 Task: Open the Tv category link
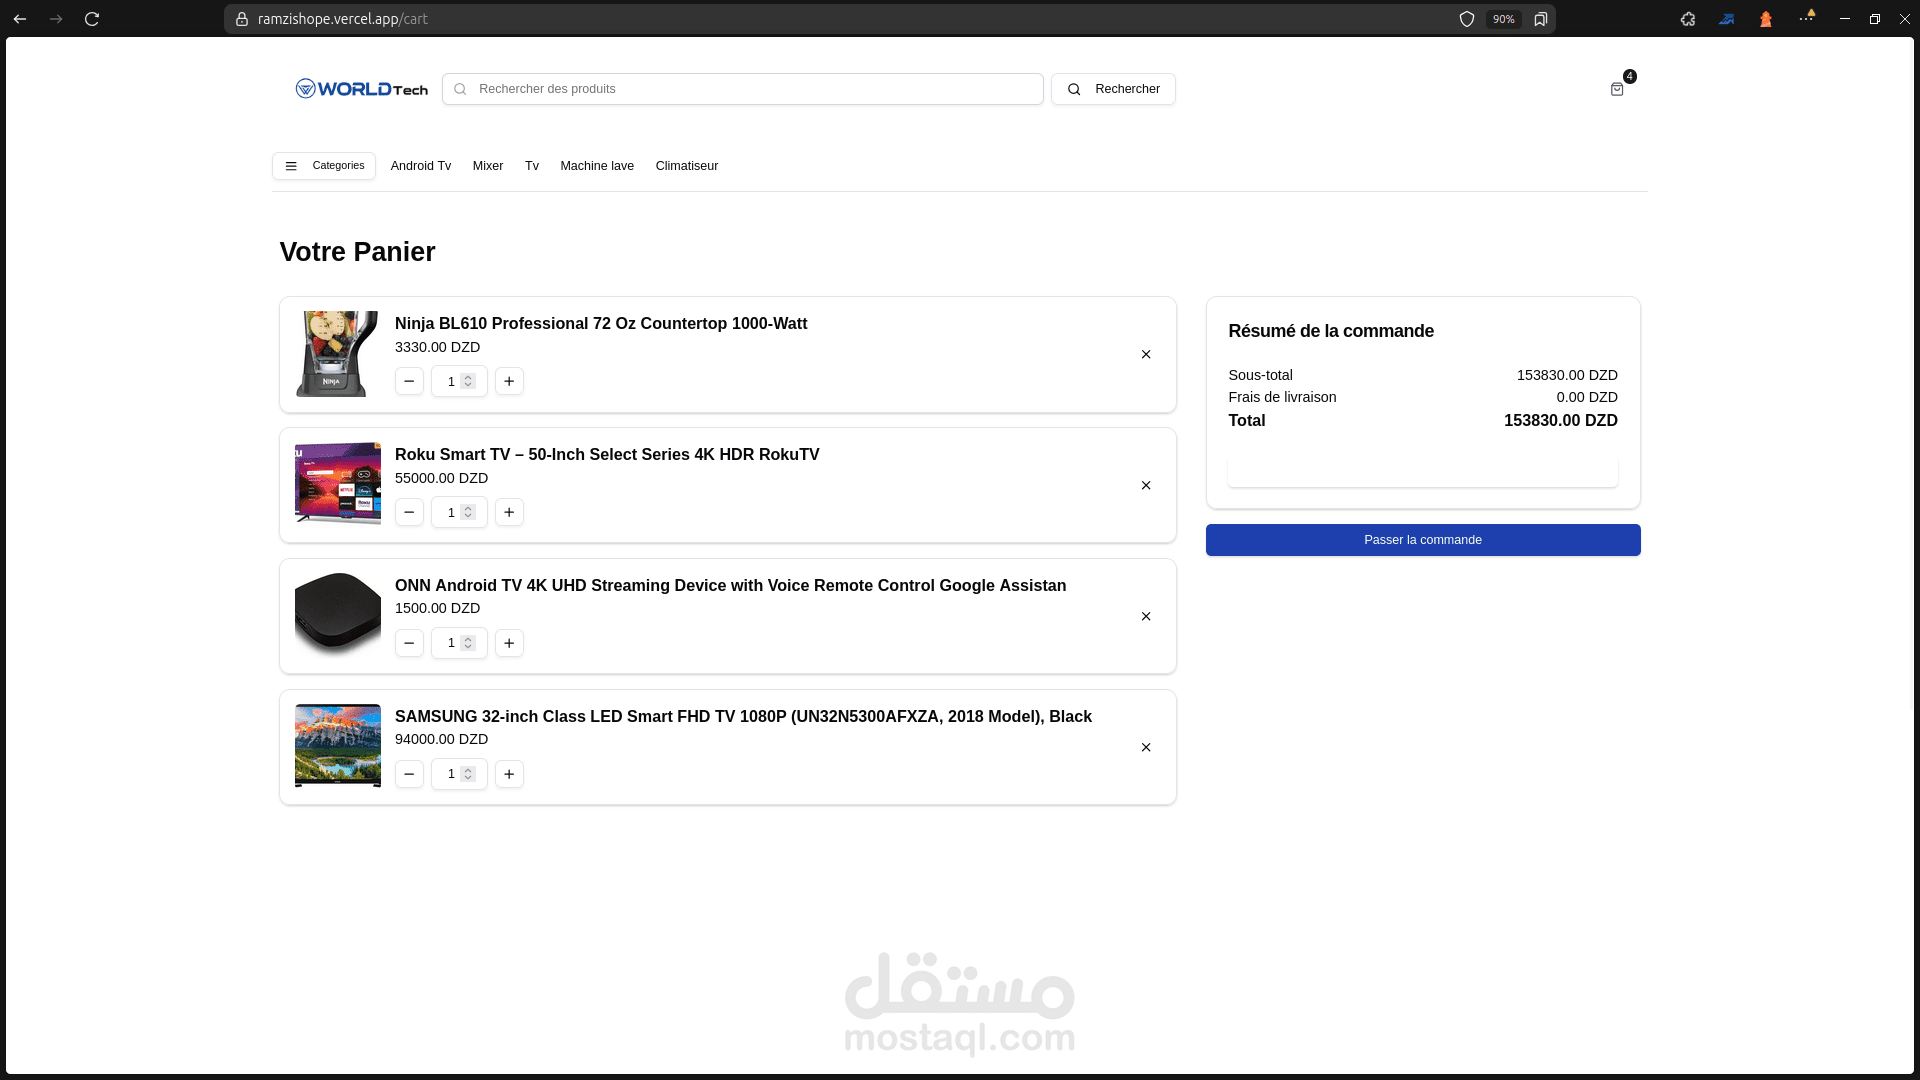(532, 166)
